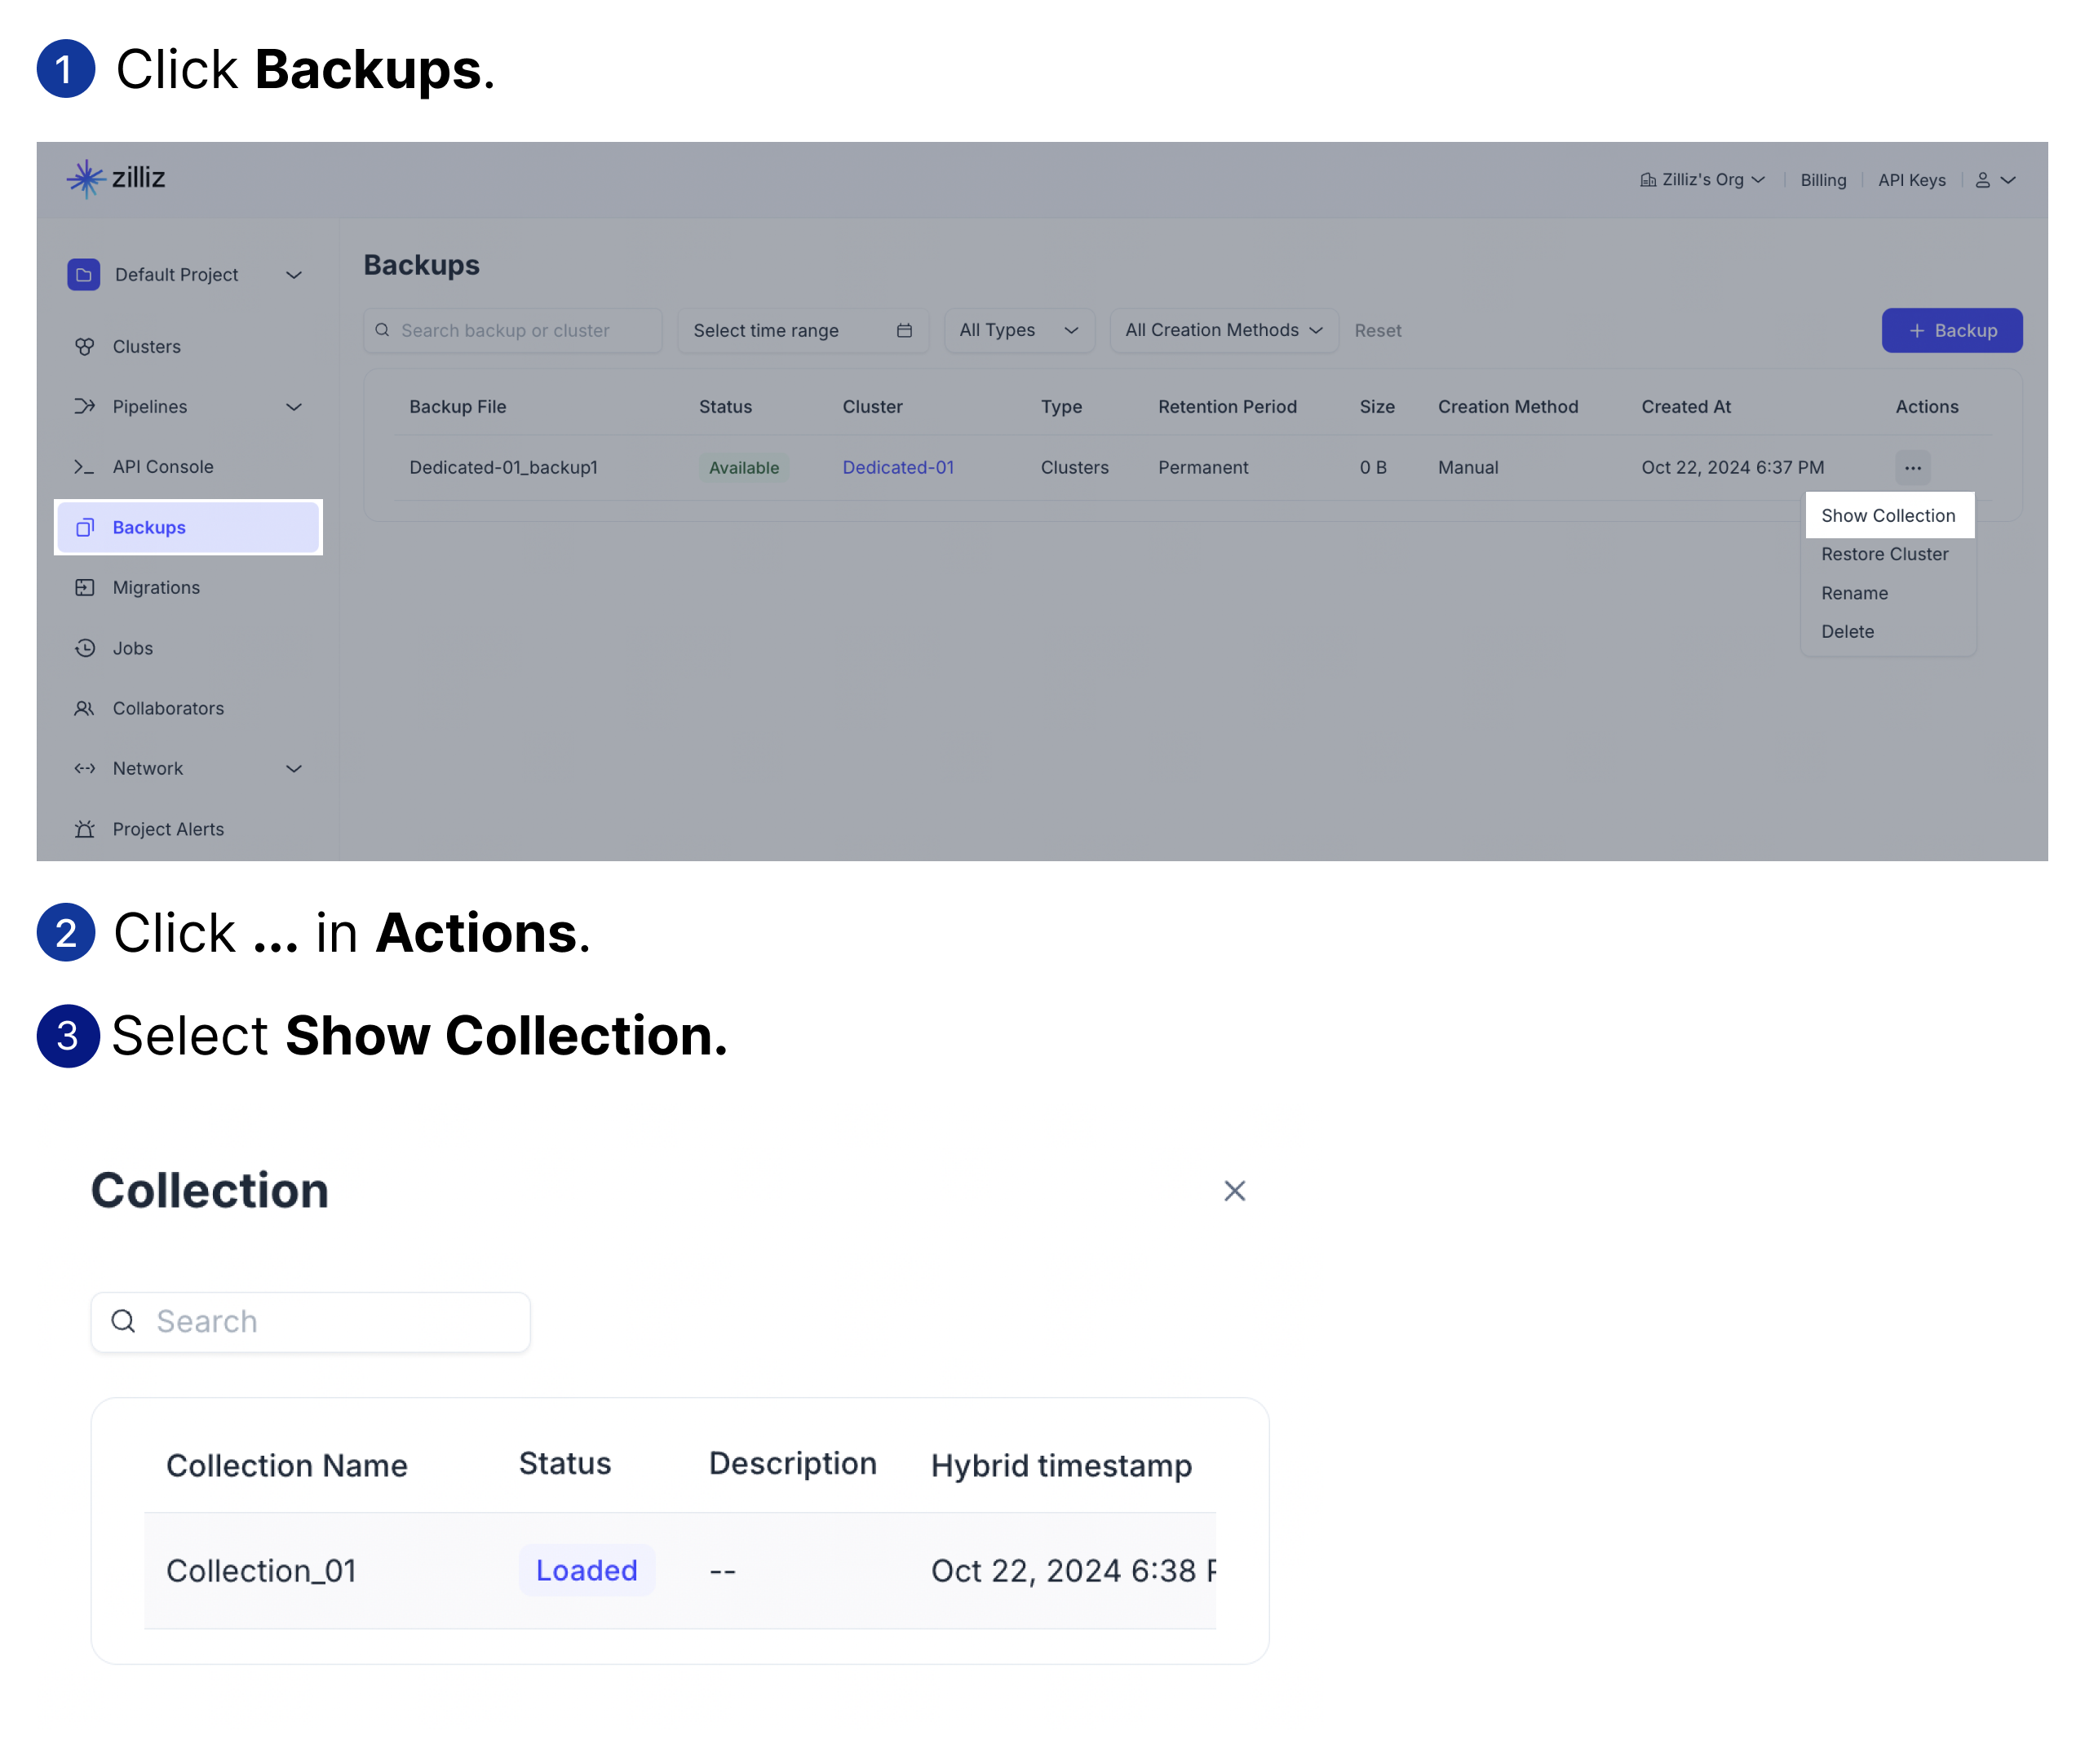Click the Jobs clock icon
This screenshot has height=1764, width=2085.
pyautogui.click(x=85, y=648)
